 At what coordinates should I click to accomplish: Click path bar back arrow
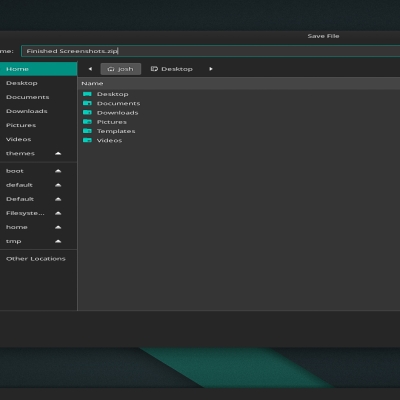pyautogui.click(x=90, y=69)
